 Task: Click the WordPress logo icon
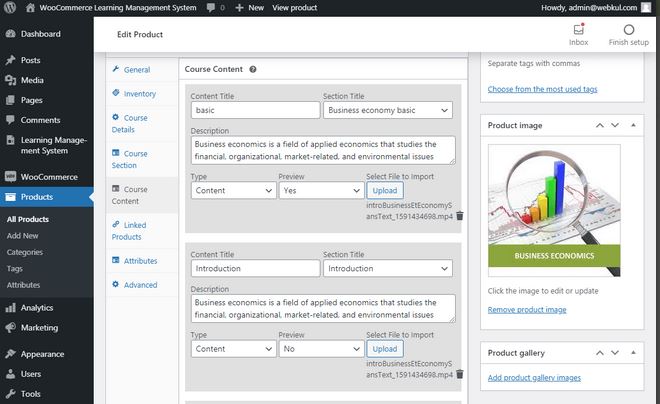pyautogui.click(x=10, y=8)
